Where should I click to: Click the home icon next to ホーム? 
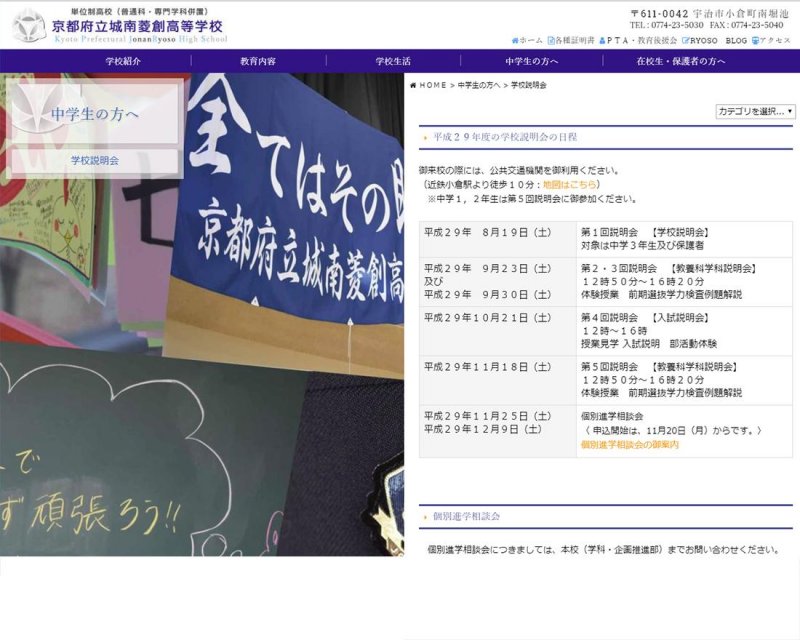coord(515,40)
